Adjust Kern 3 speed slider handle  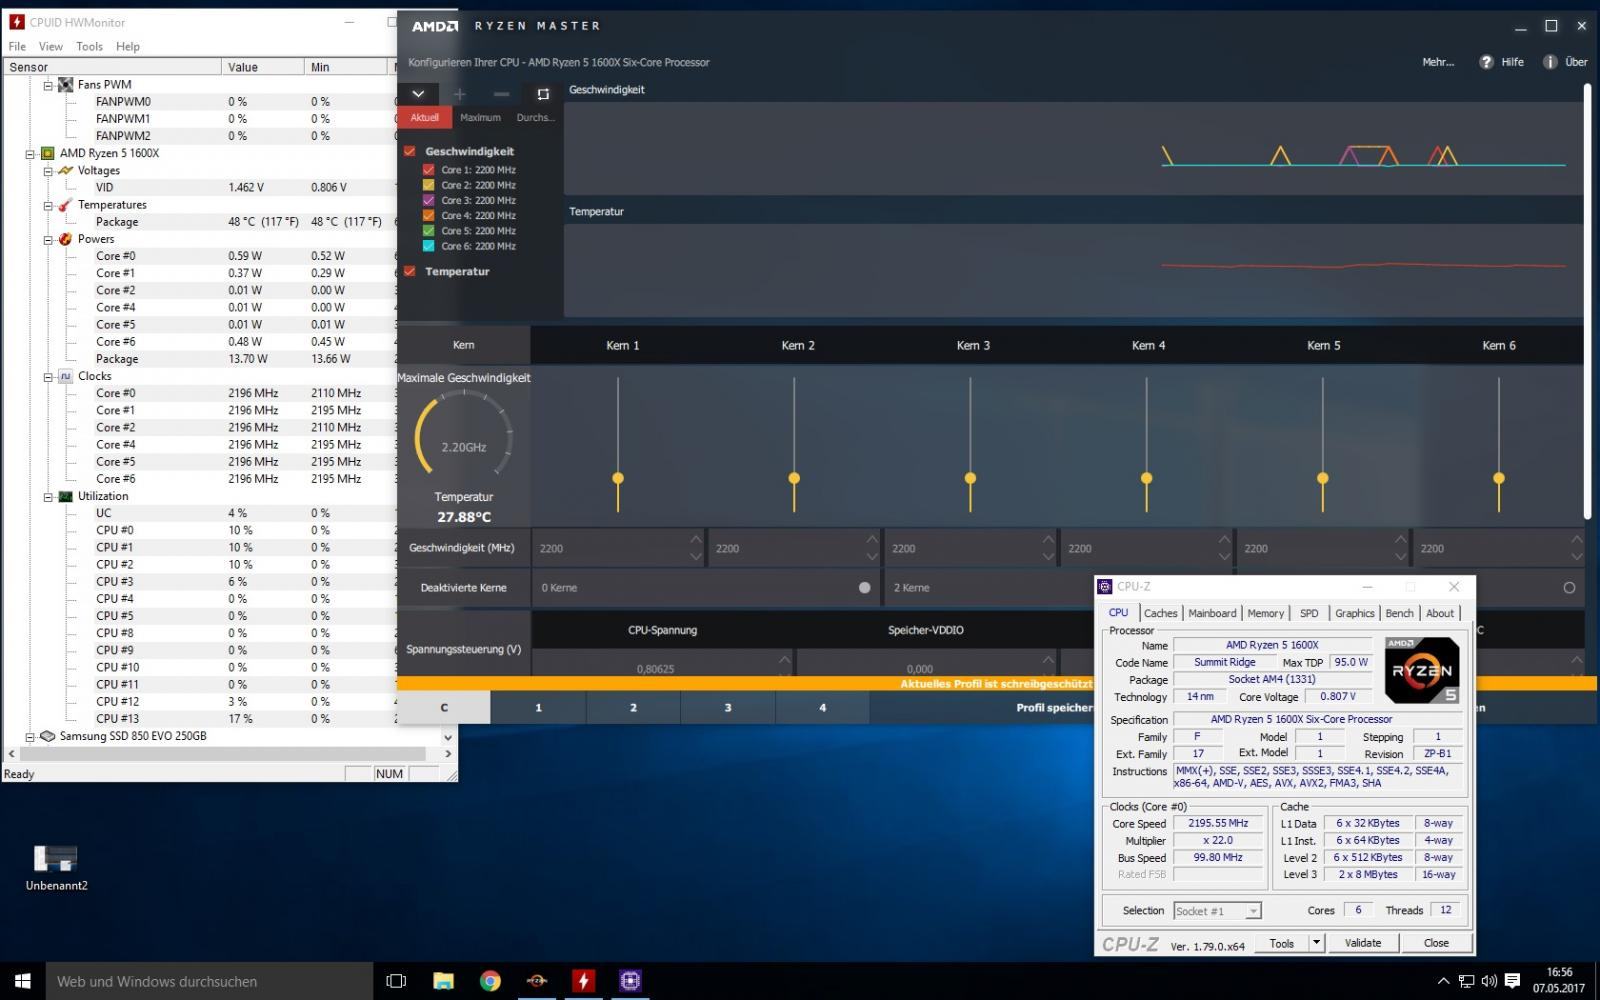click(x=970, y=478)
